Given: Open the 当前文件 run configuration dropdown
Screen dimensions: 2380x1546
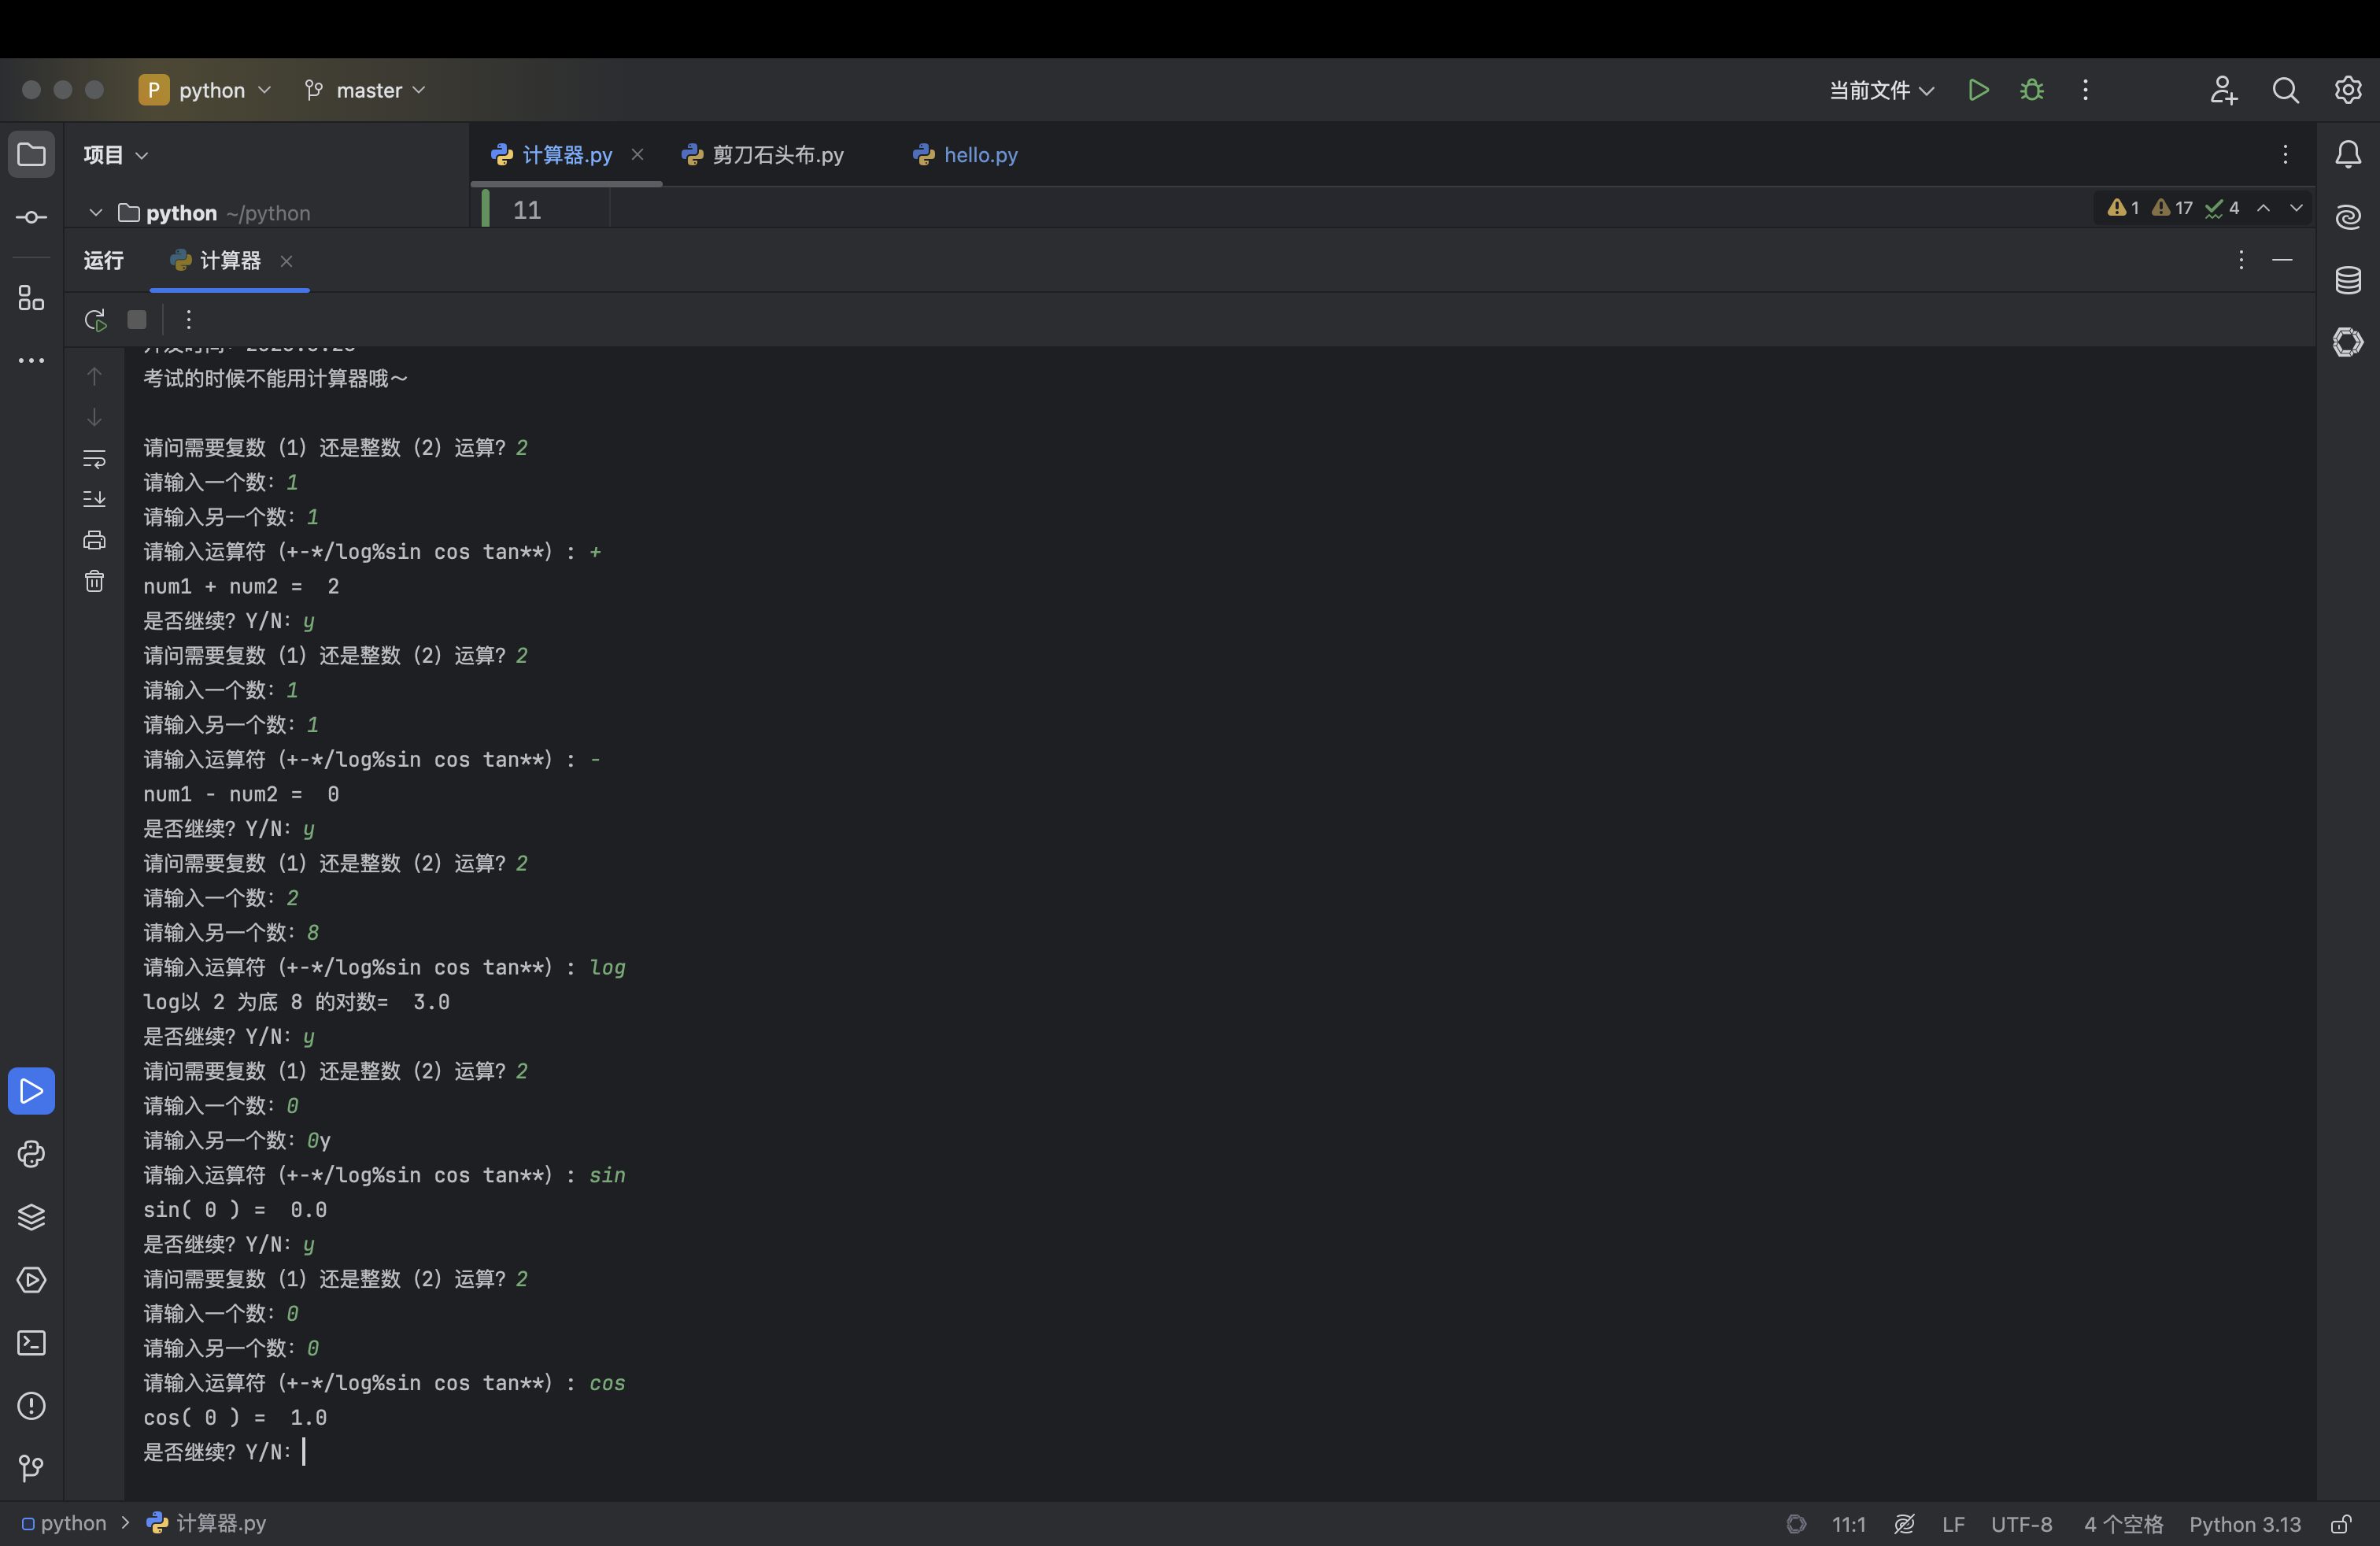Looking at the screenshot, I should pyautogui.click(x=1880, y=90).
